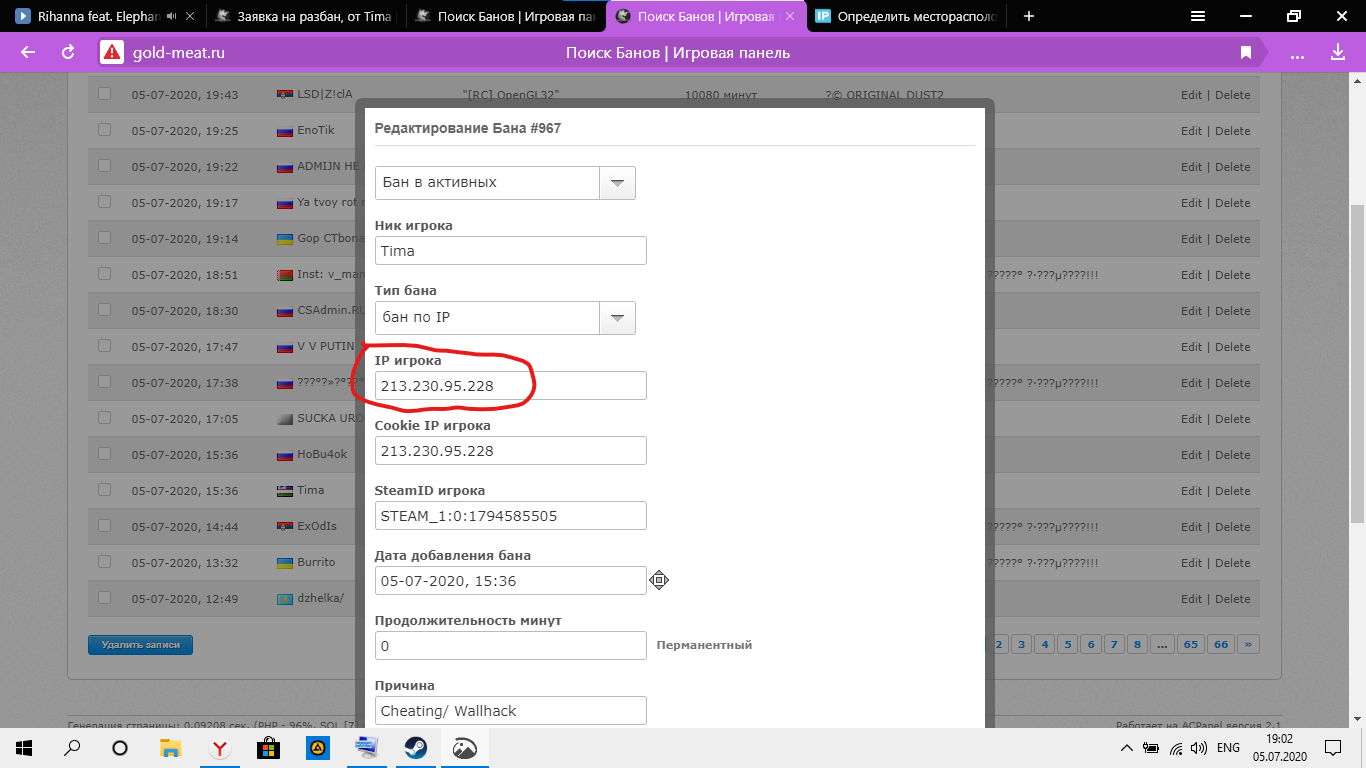Open the Yandex Browser hamburger menu
Screen dimensions: 1366x768
1197,16
